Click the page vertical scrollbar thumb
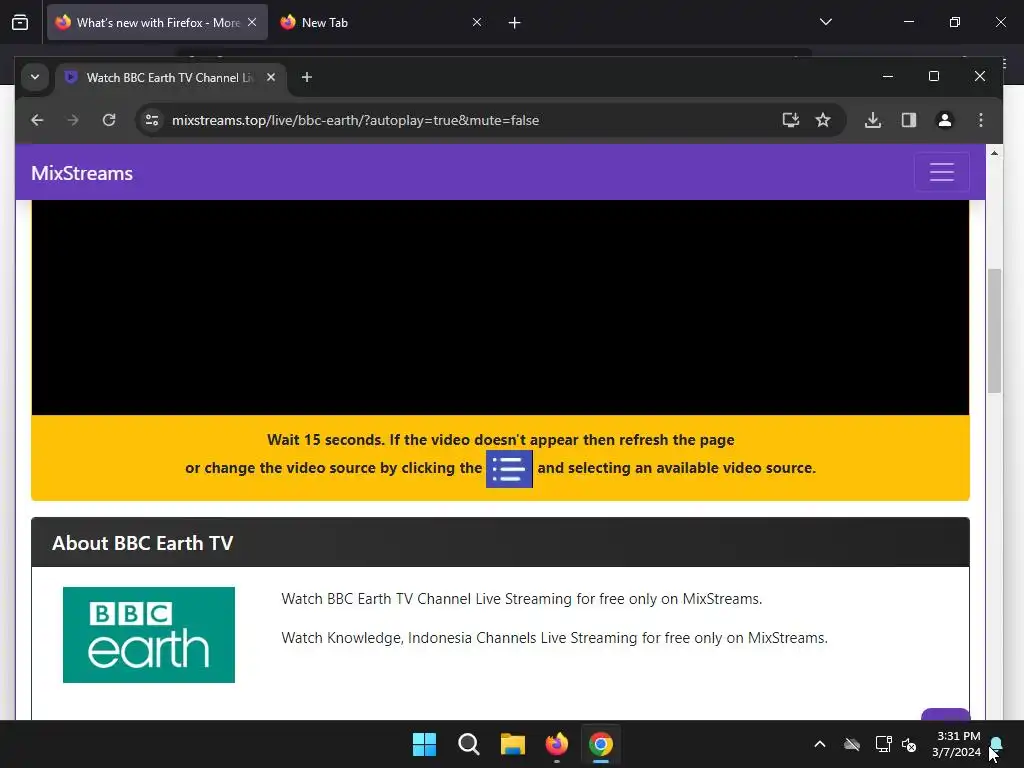 coord(994,330)
